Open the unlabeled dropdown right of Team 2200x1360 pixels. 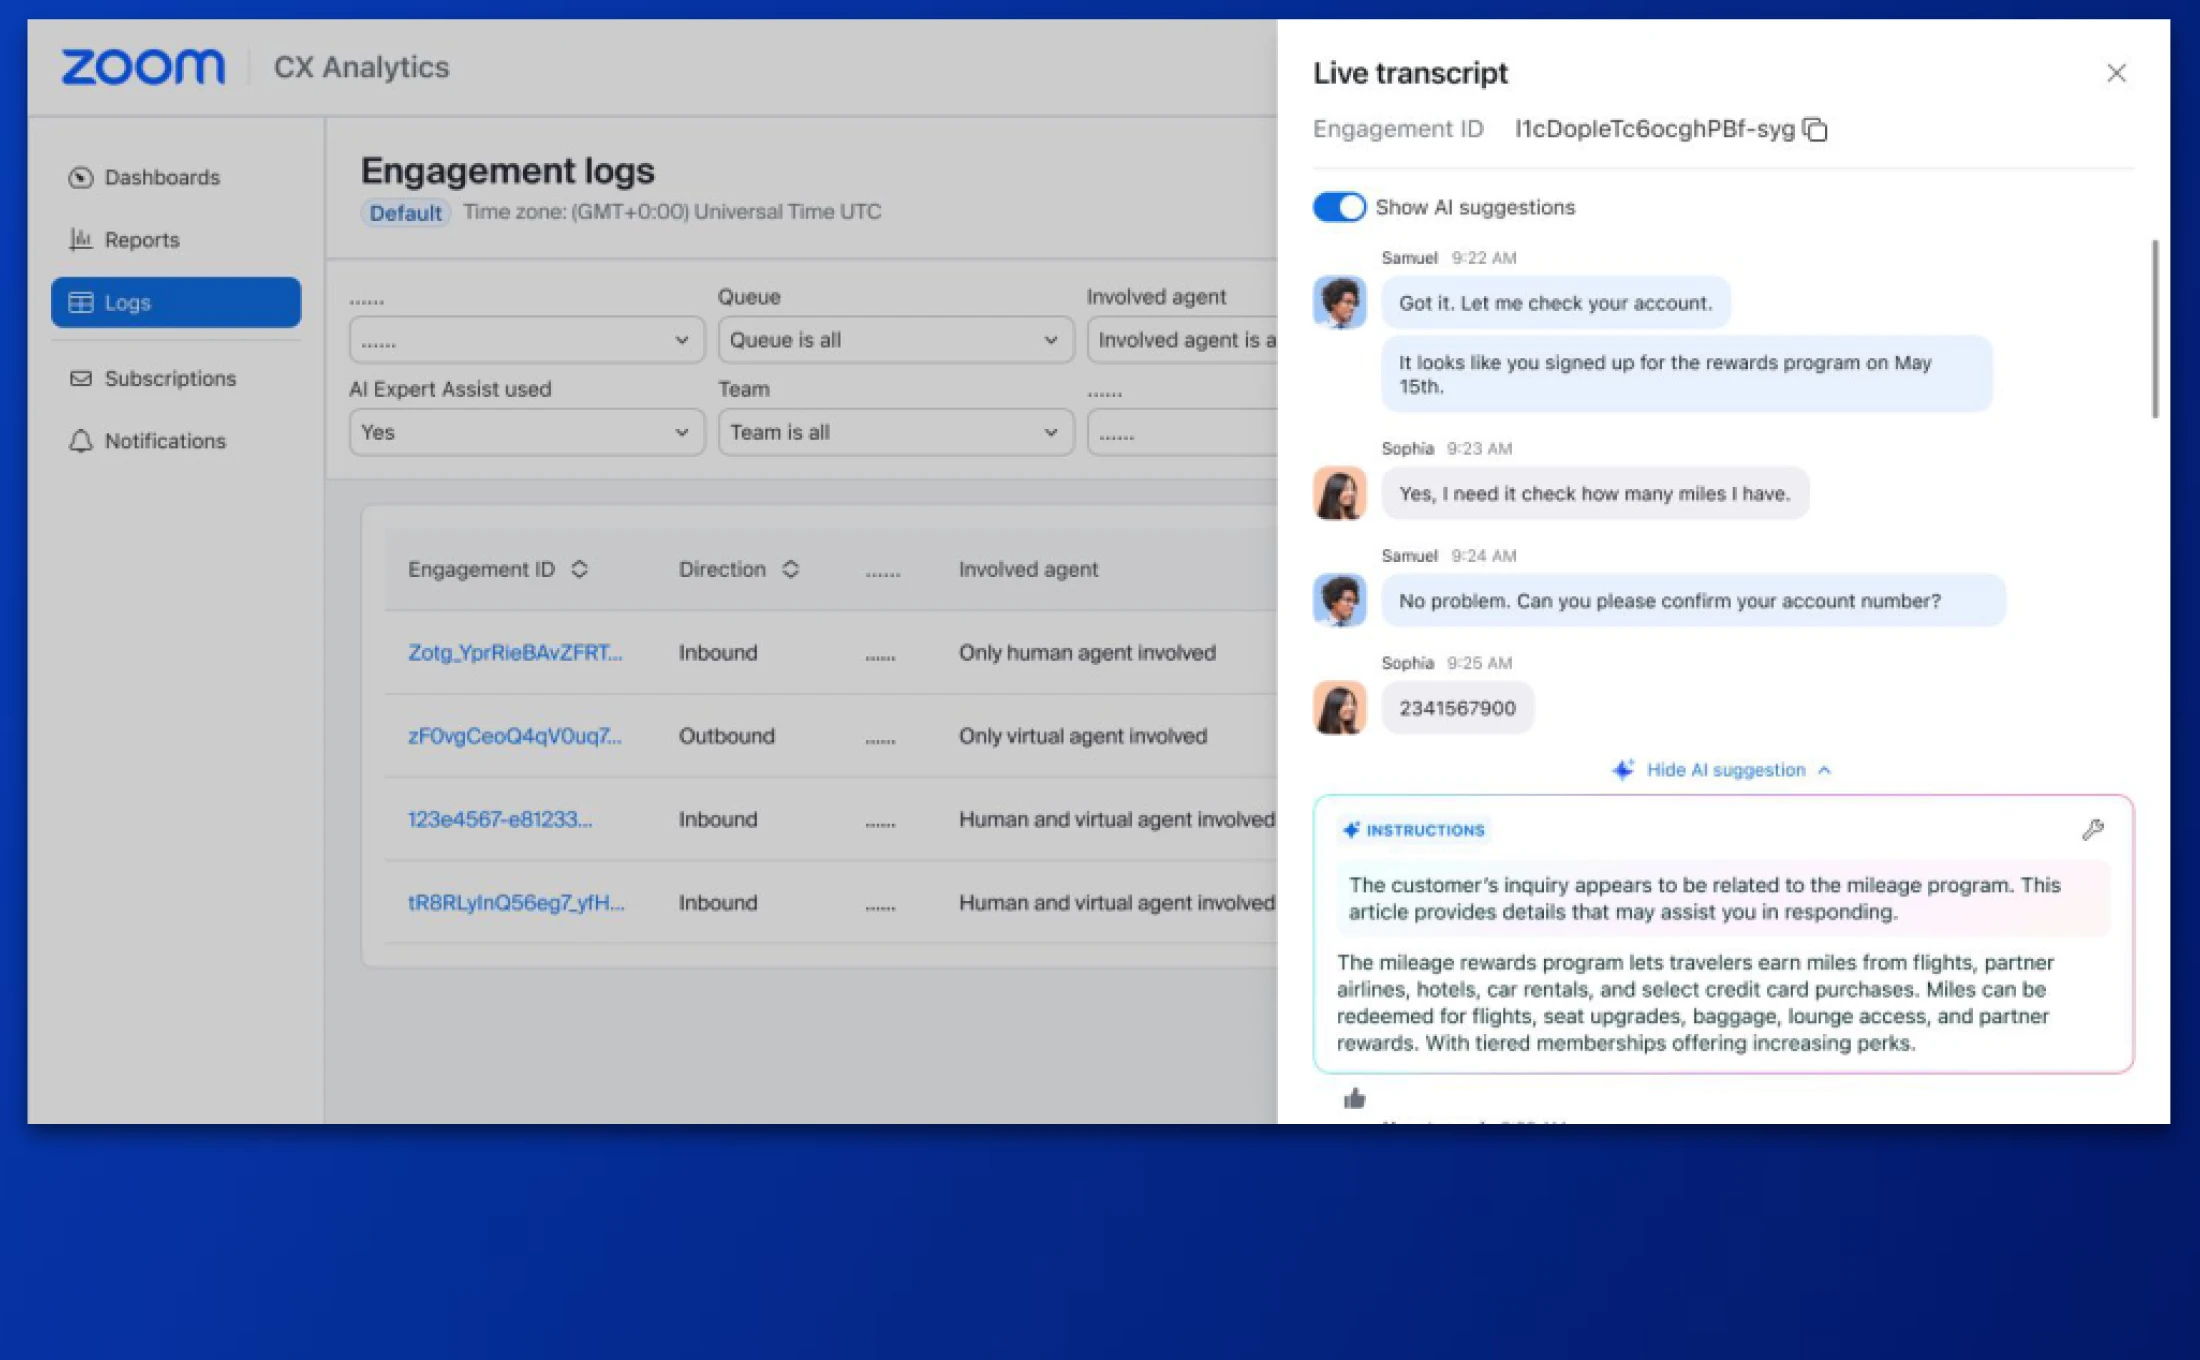(x=1182, y=434)
